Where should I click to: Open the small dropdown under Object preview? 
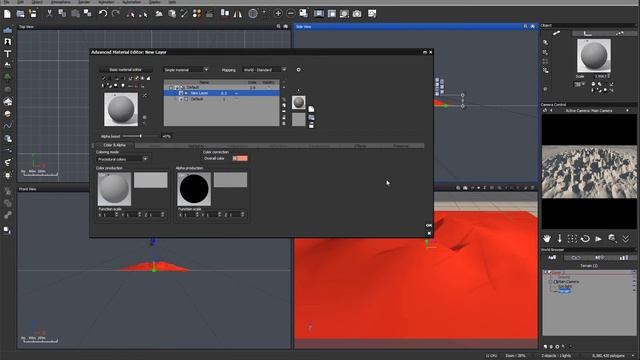coord(578,84)
